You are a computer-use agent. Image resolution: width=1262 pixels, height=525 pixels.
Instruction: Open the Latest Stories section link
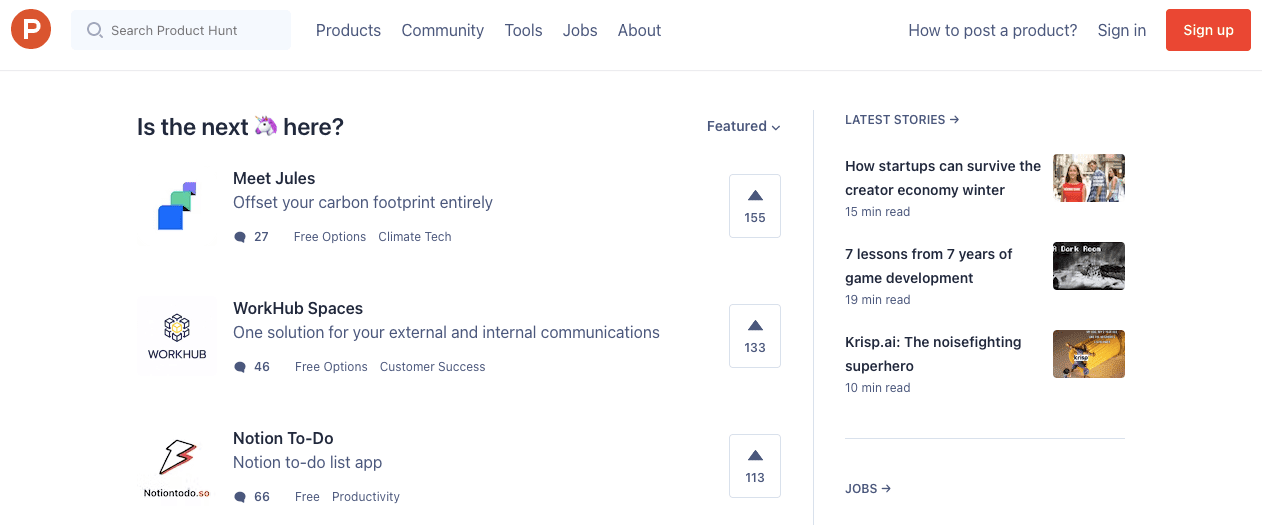(x=902, y=119)
